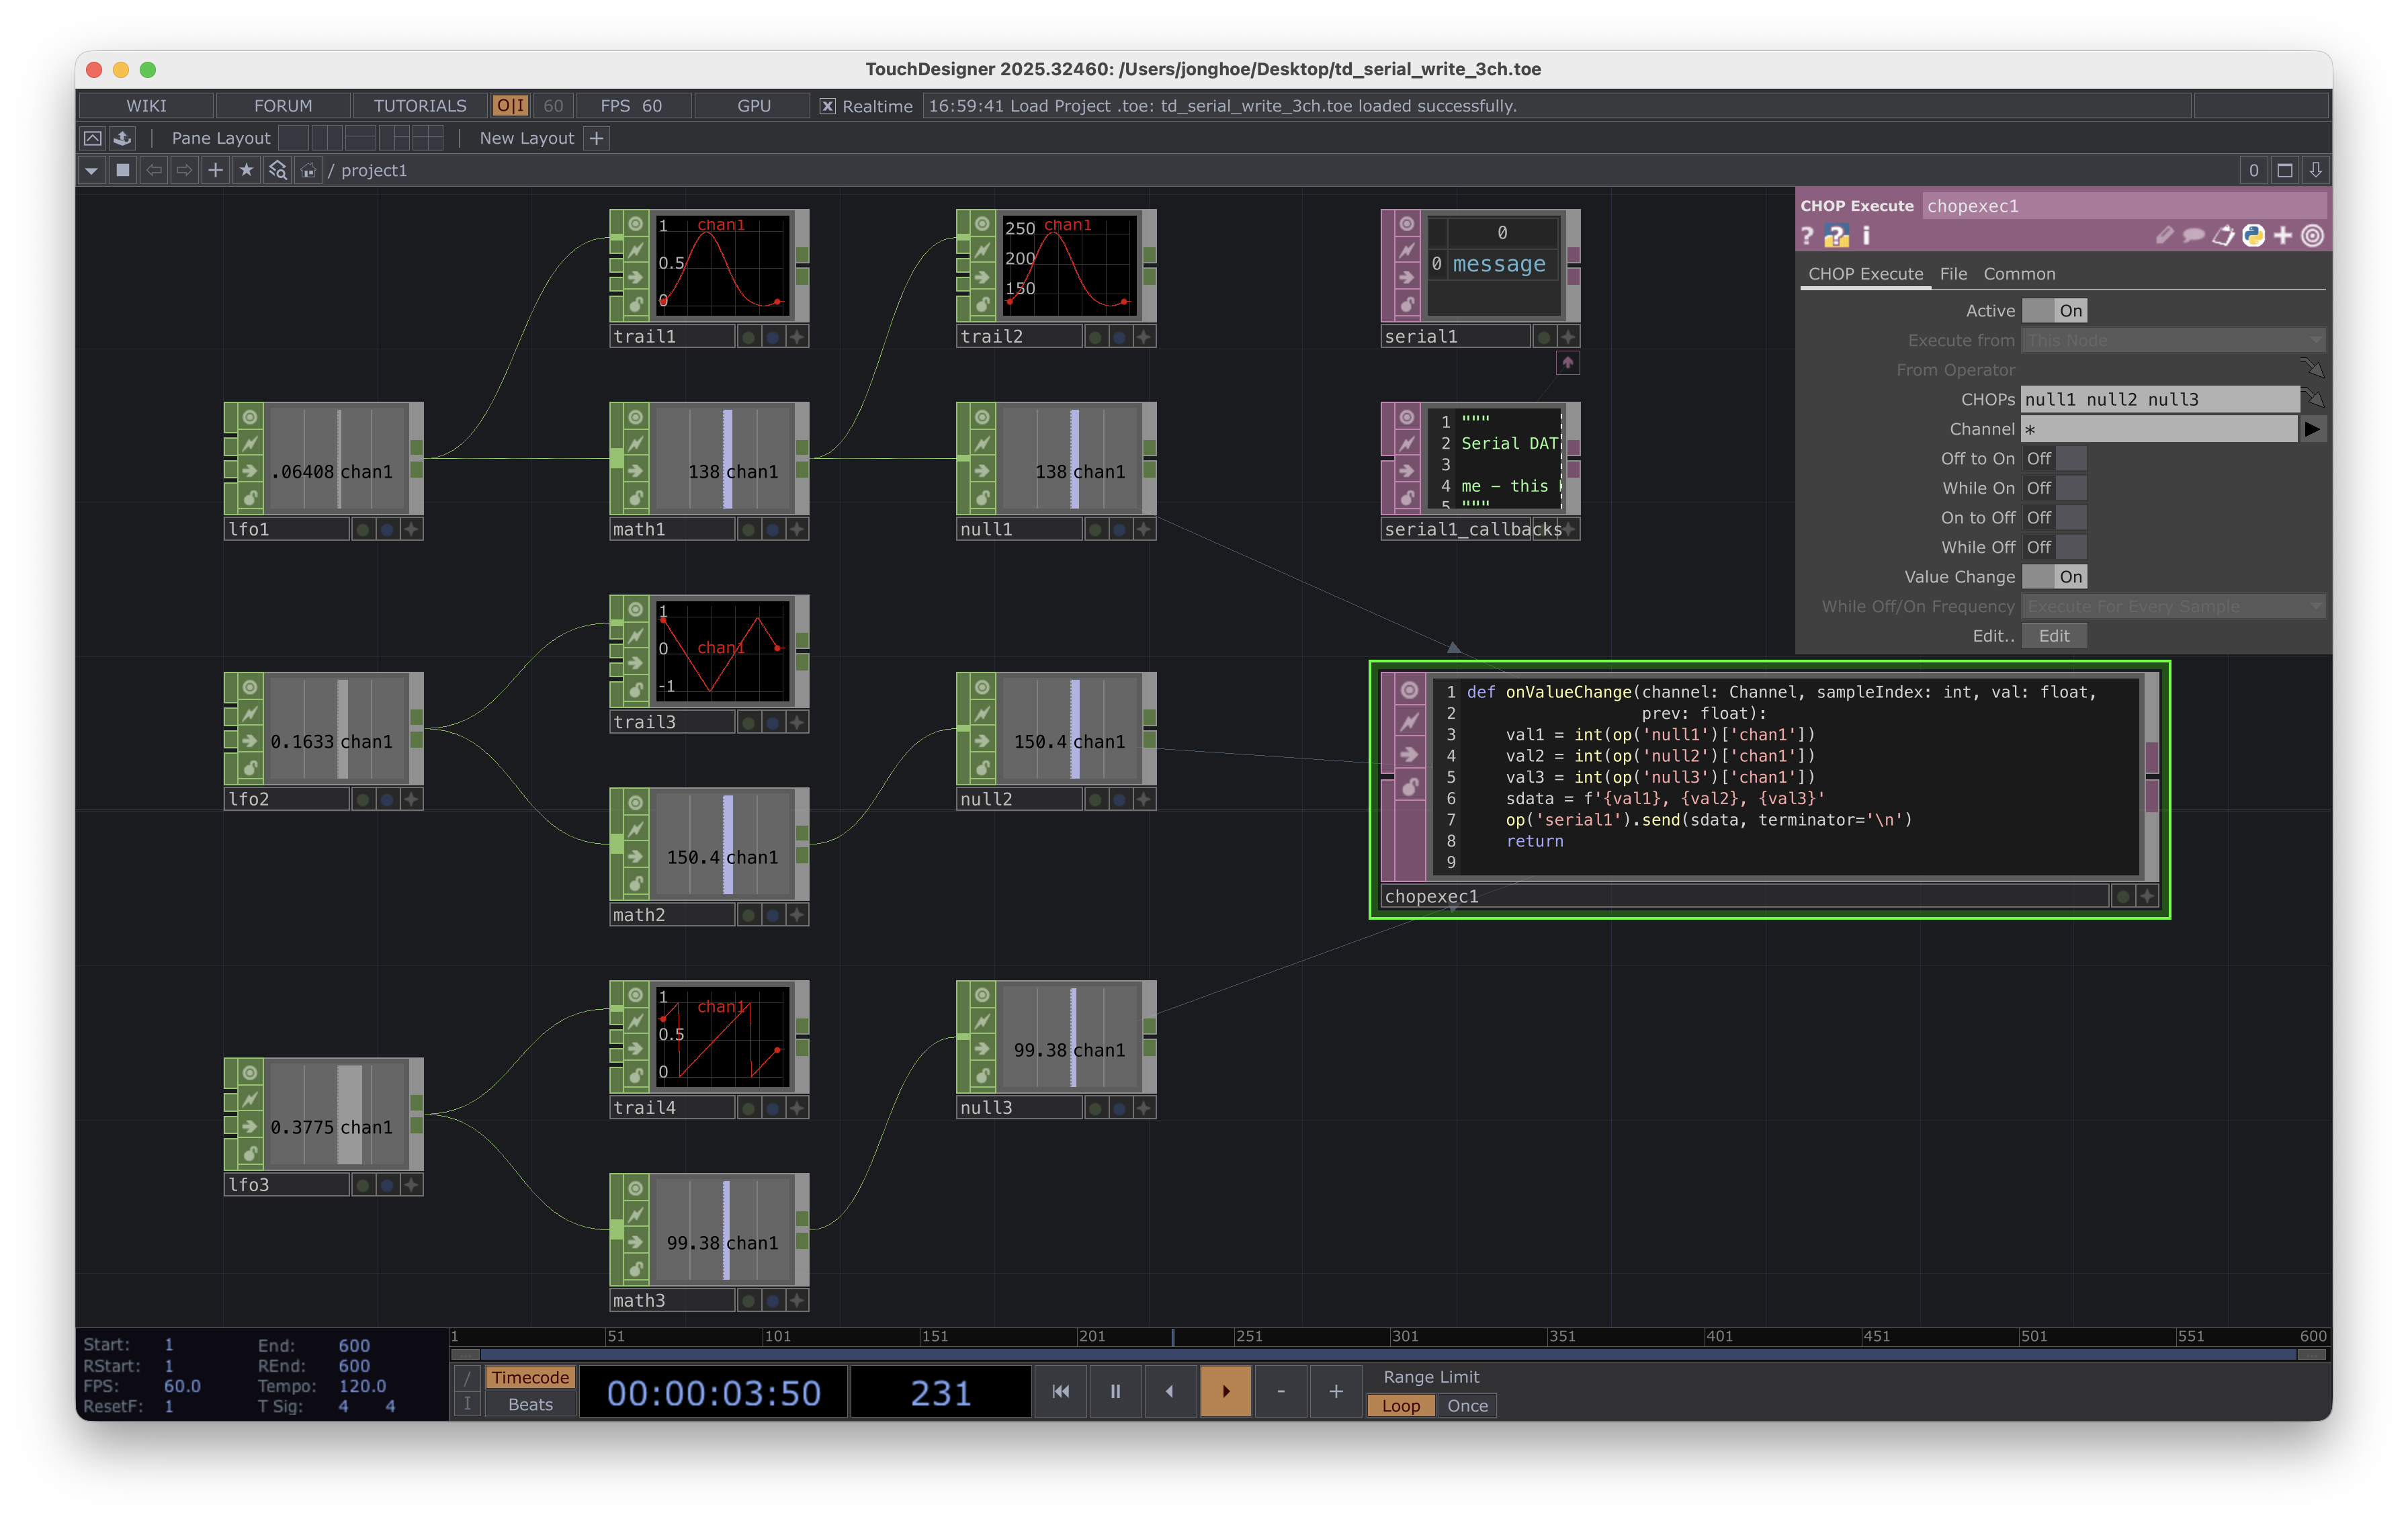Click the Edit button for the script
This screenshot has height=1521, width=2408.
point(2054,636)
